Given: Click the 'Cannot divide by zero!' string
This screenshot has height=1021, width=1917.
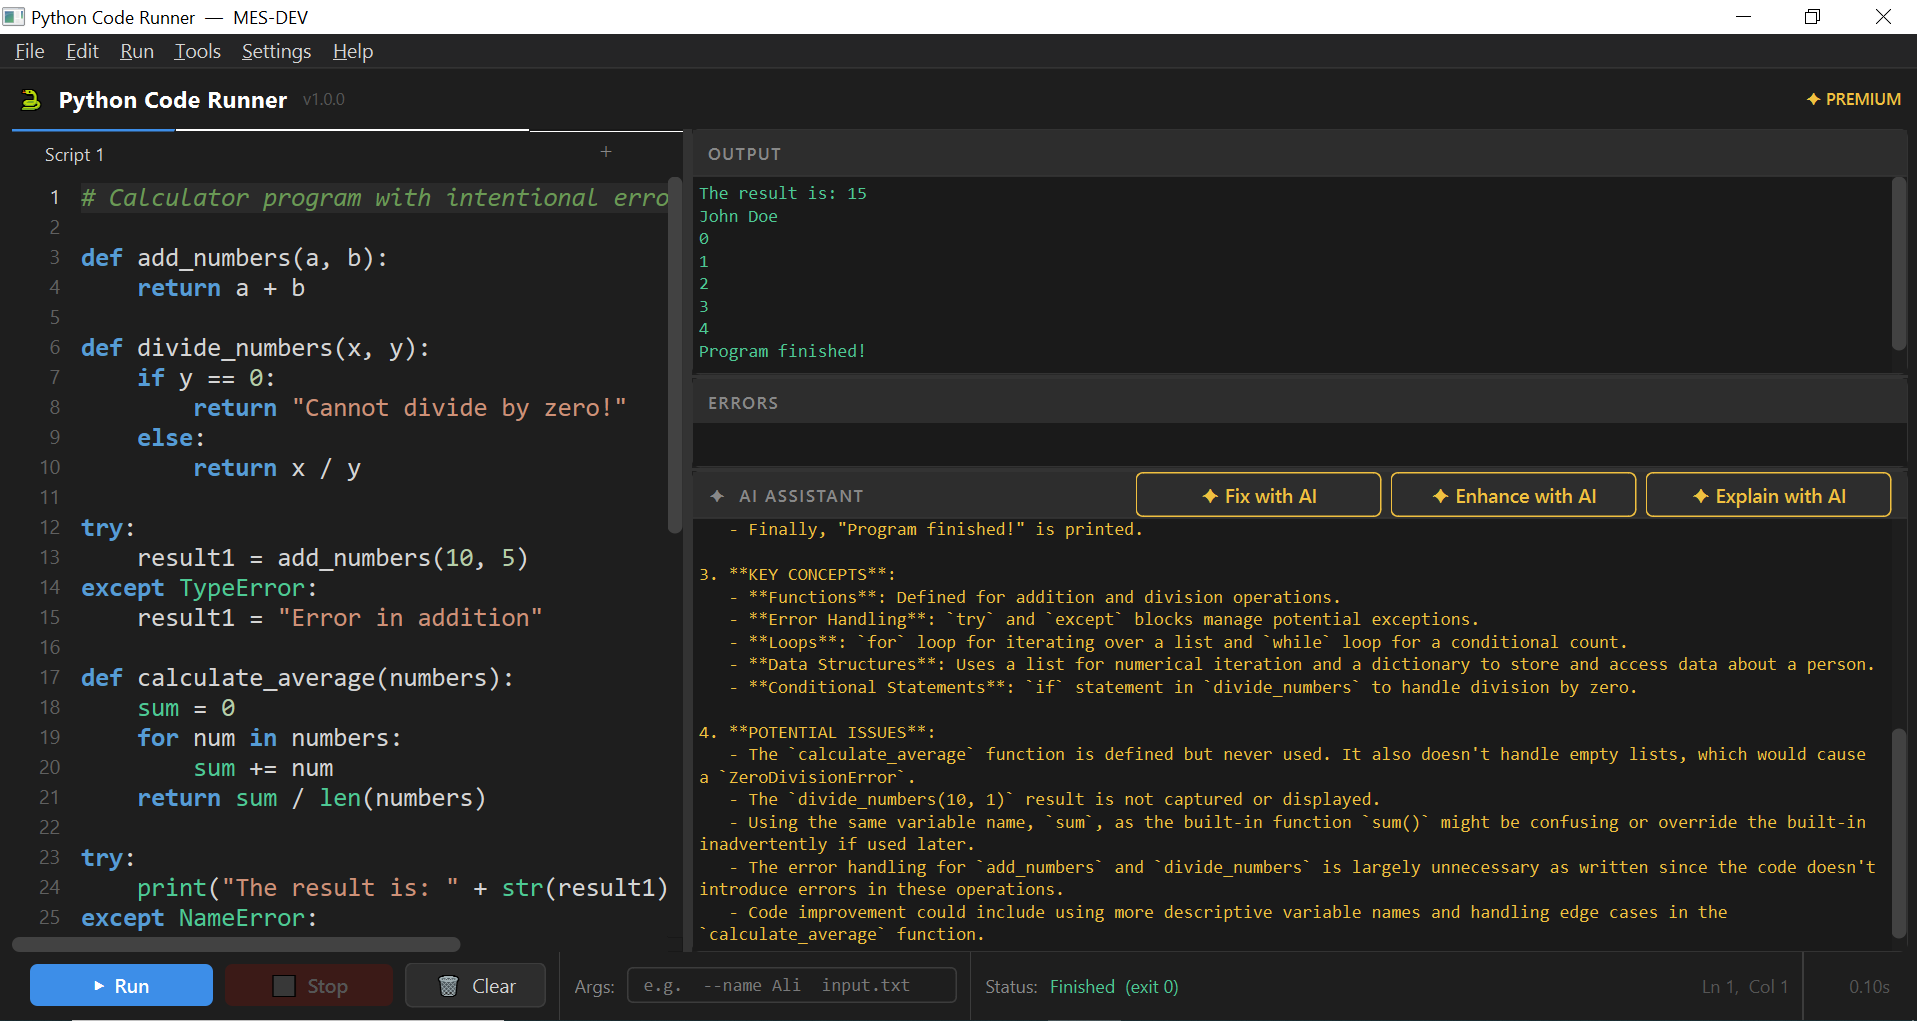Looking at the screenshot, I should 459,408.
